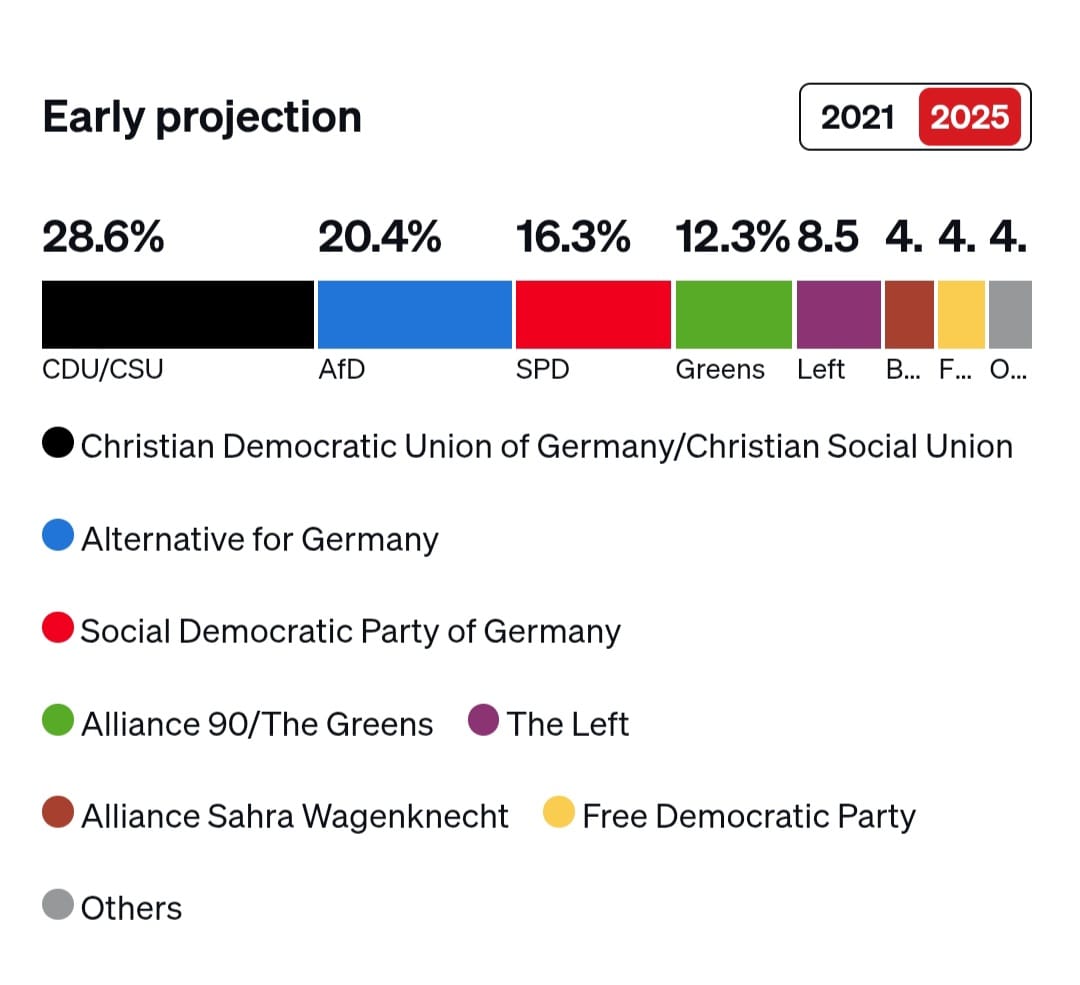Click the gray Others legend dot
Viewport: 1080px width, 985px height.
58,907
